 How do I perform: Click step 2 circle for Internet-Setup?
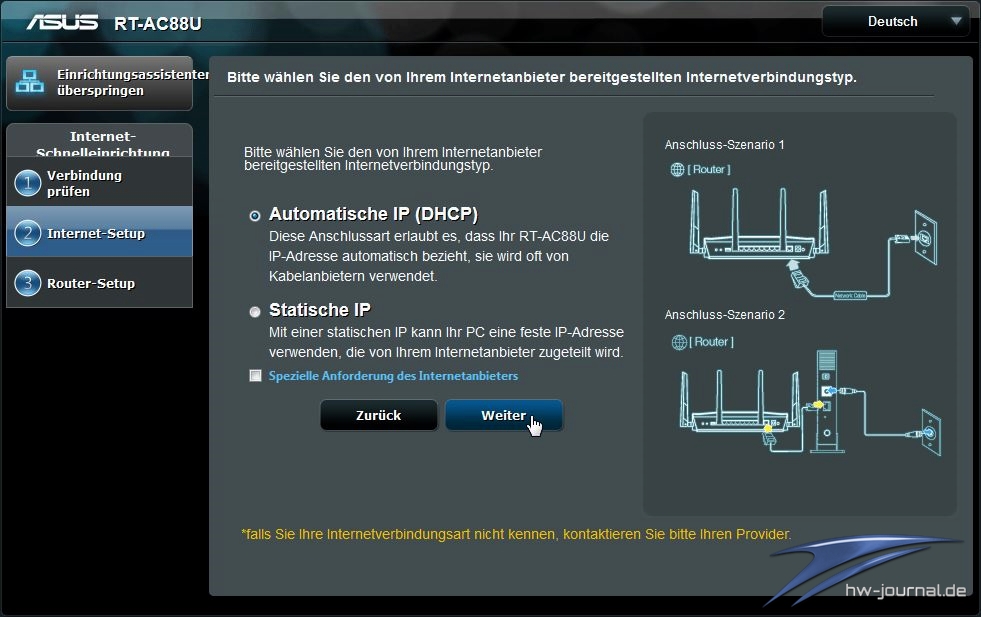pos(28,233)
